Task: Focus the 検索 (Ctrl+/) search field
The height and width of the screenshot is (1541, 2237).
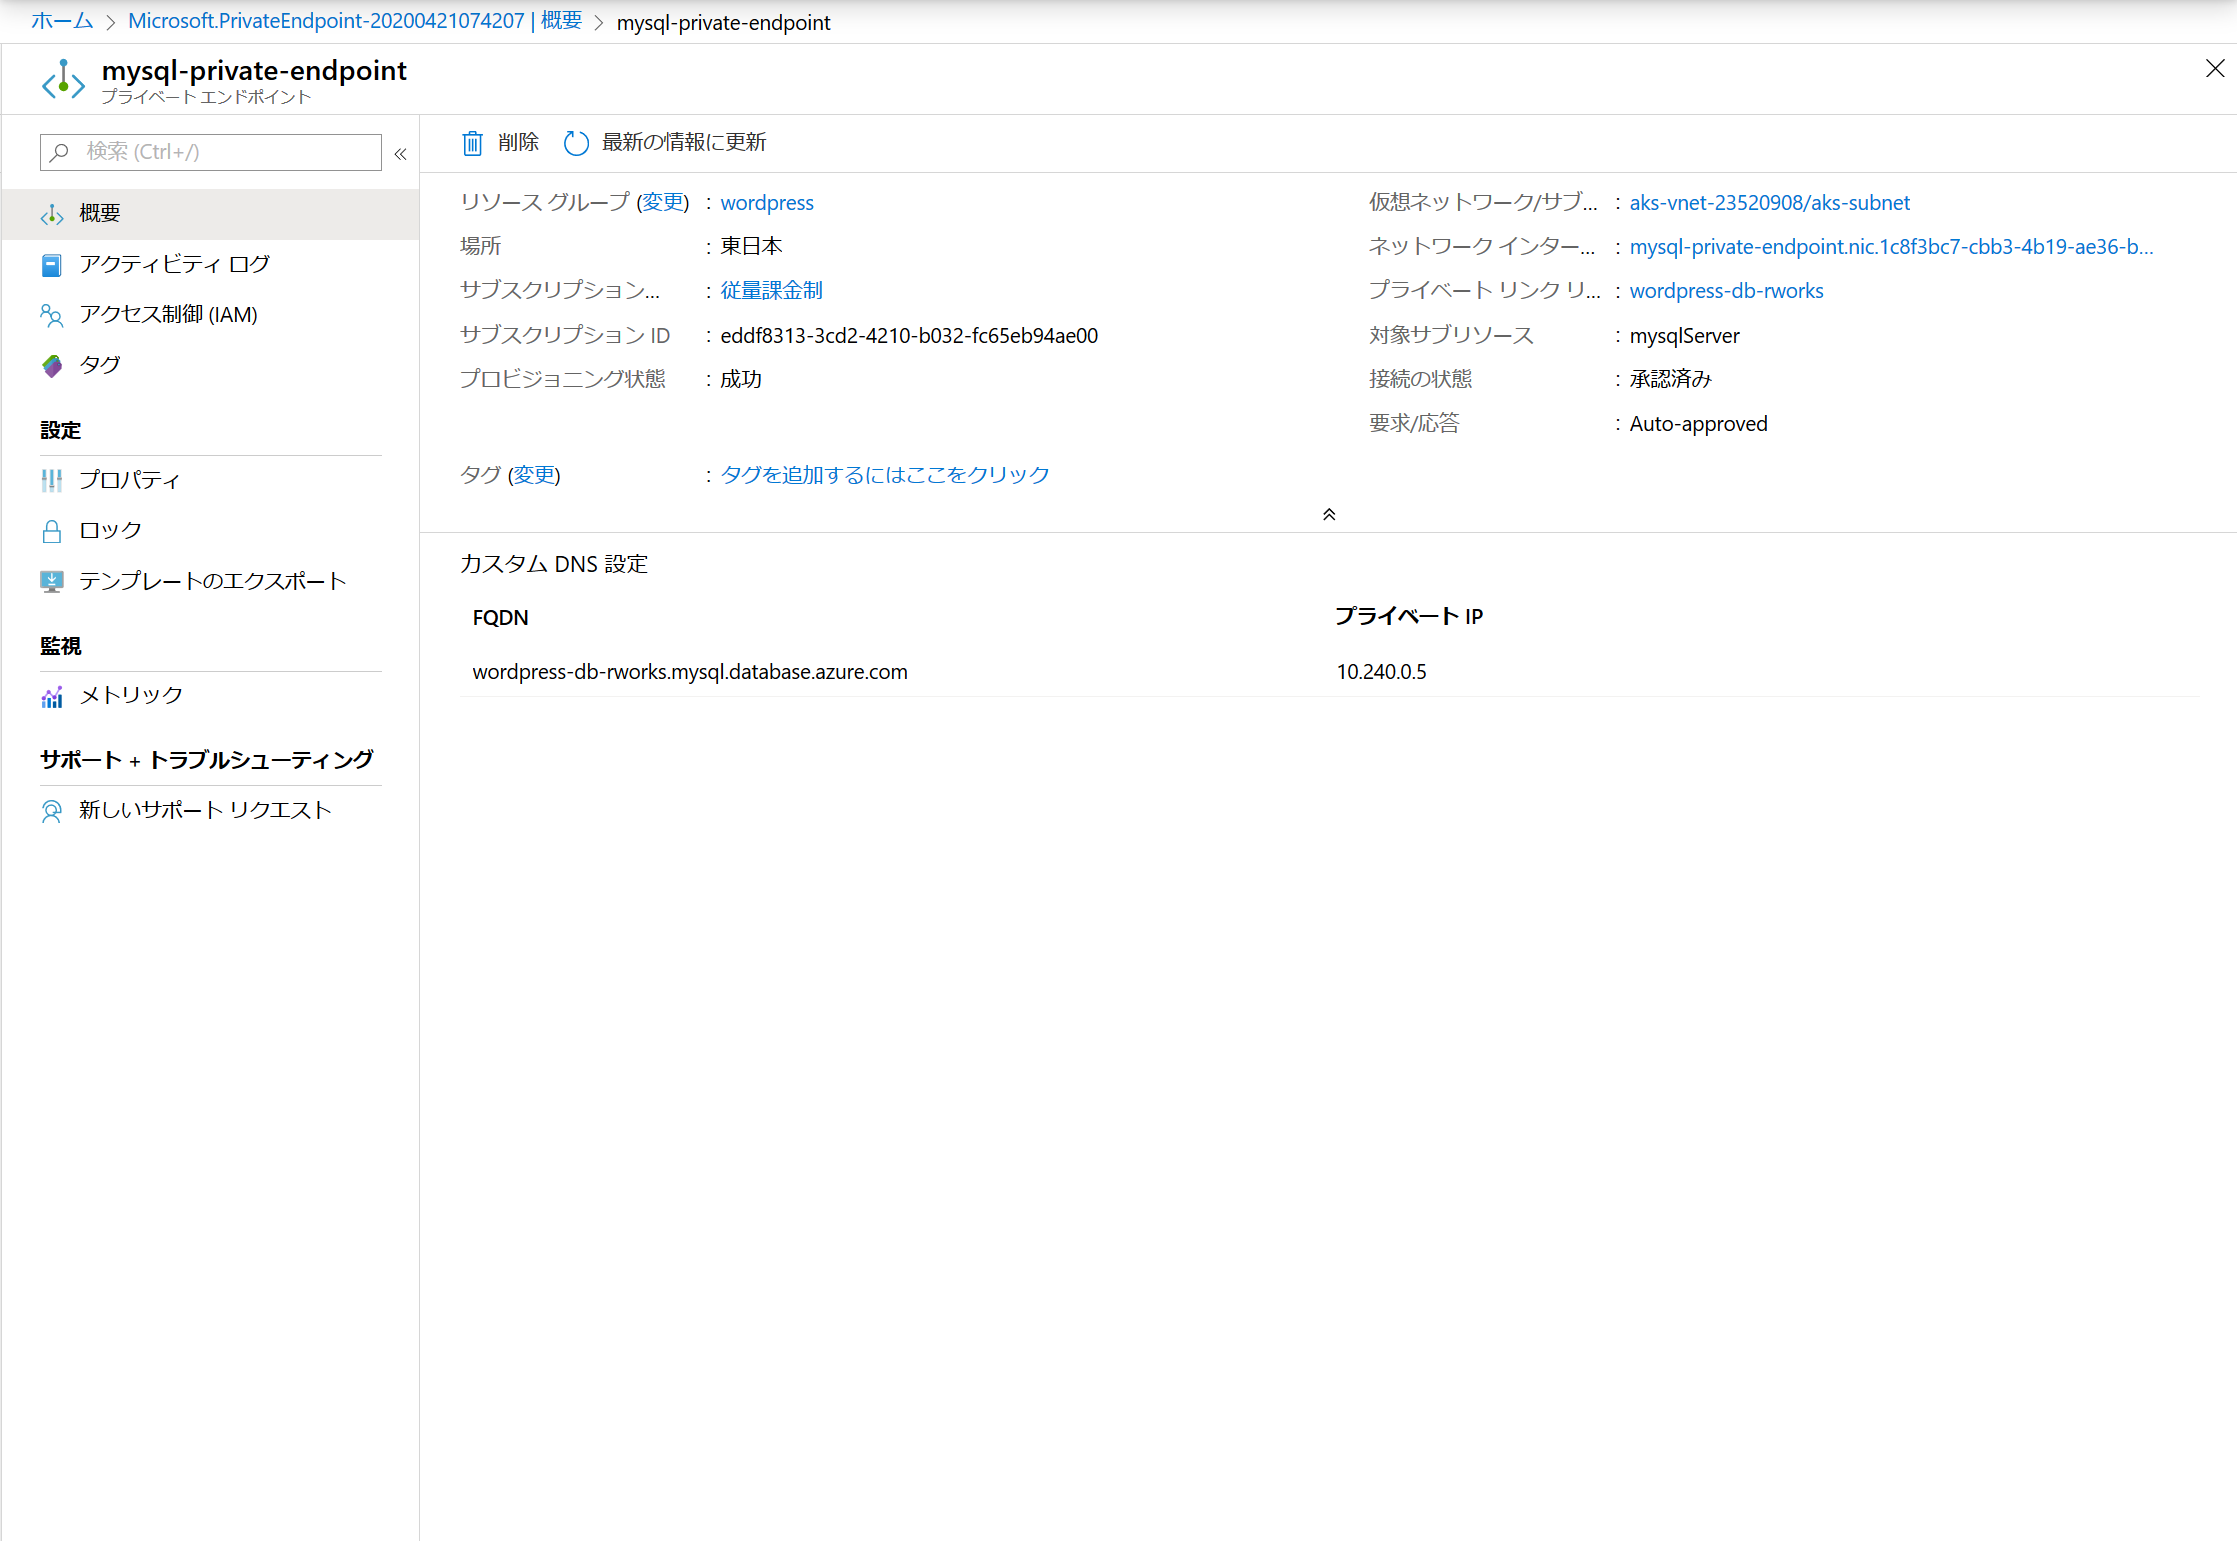Action: pos(211,152)
